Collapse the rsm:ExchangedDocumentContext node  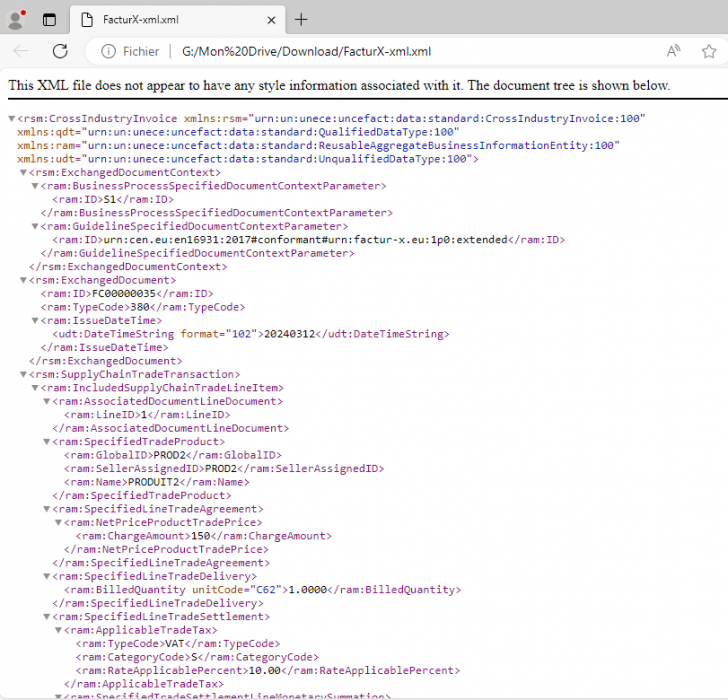tap(23, 173)
